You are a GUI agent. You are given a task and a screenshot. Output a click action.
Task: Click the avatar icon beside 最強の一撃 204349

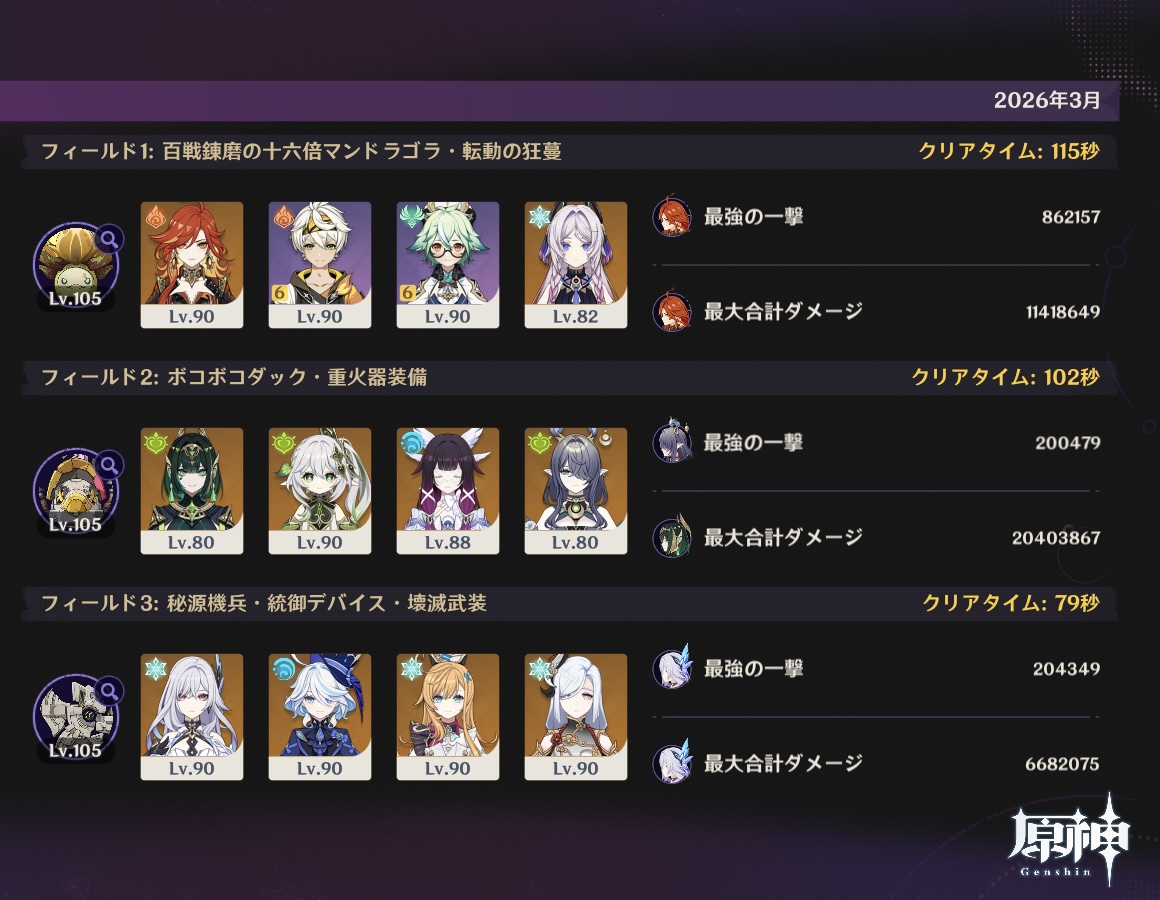tap(672, 669)
